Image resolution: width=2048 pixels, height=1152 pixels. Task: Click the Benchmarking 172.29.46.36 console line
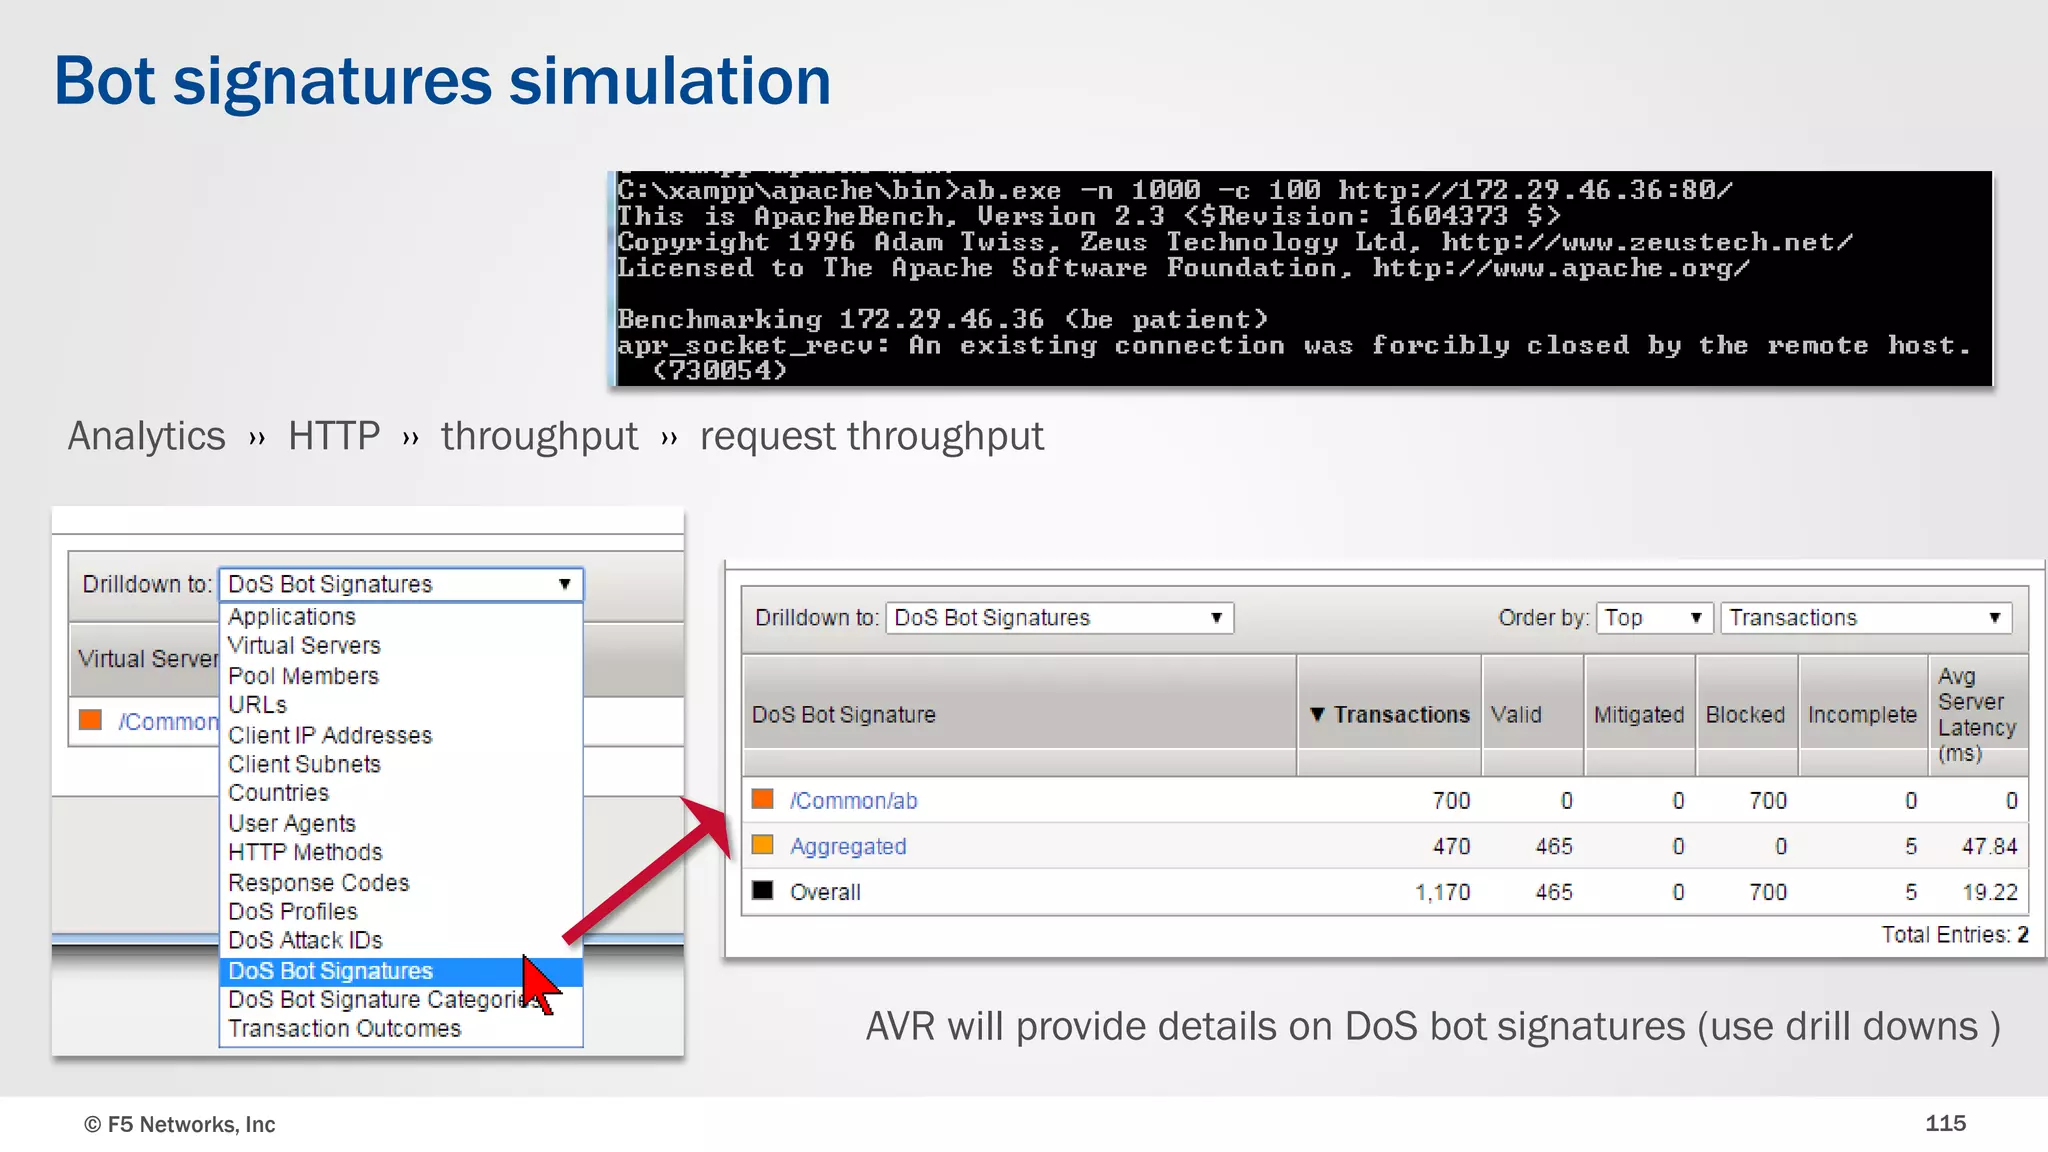(942, 320)
